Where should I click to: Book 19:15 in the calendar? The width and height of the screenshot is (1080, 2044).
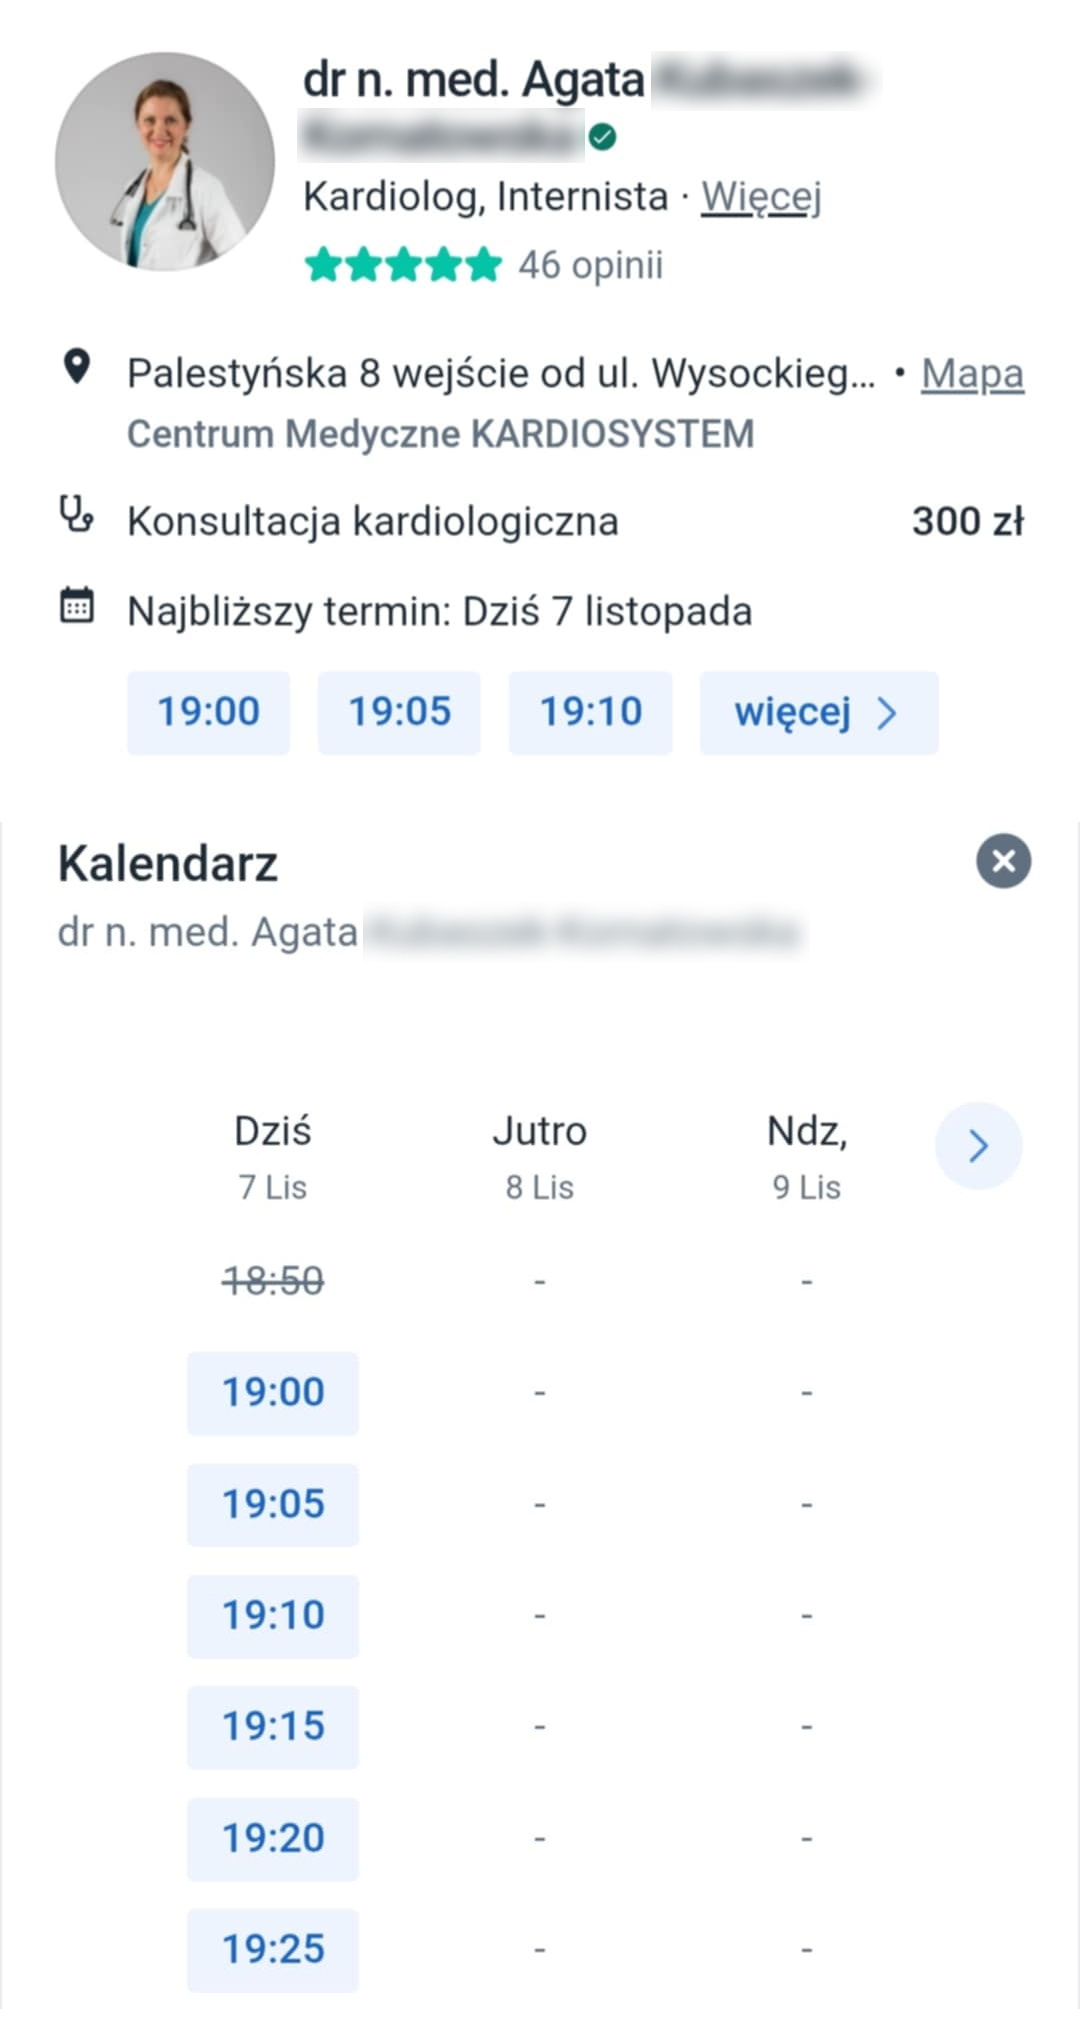(x=273, y=1727)
